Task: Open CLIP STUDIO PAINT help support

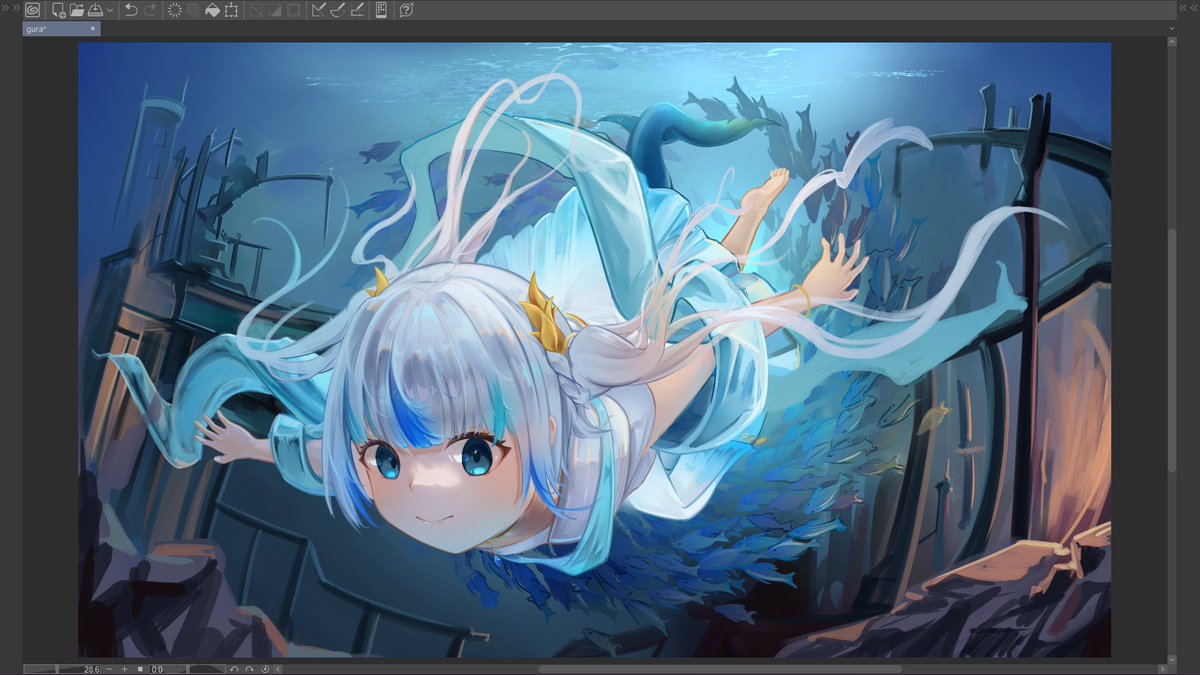Action: 406,10
